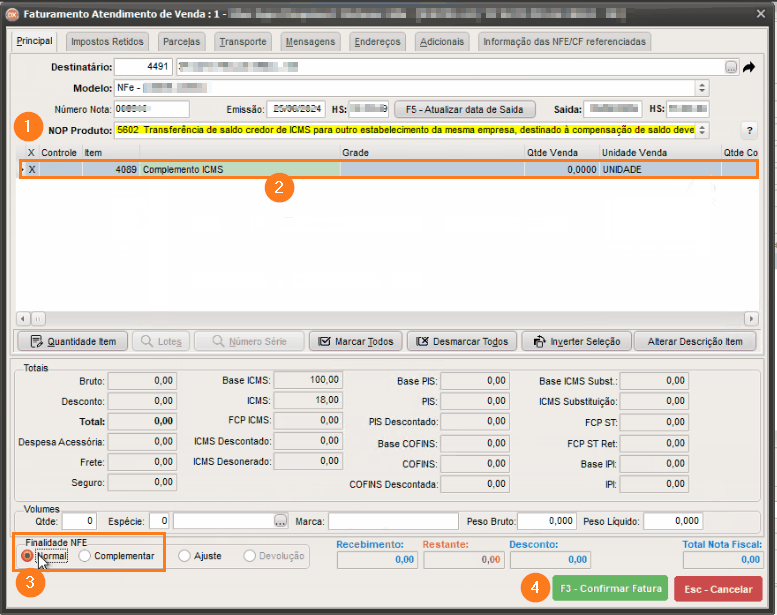This screenshot has width=777, height=615.
Task: Click Peso Líquido input field
Action: [673, 521]
